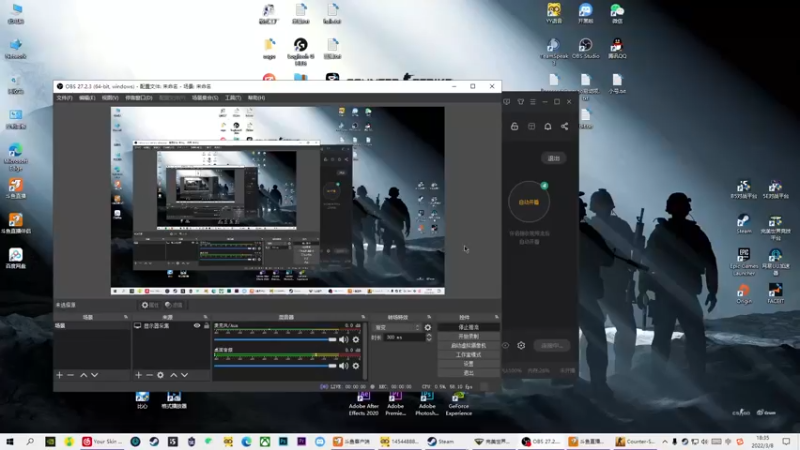Add a new scene with the plus icon
Screen dimensions: 800x450
click(x=59, y=375)
